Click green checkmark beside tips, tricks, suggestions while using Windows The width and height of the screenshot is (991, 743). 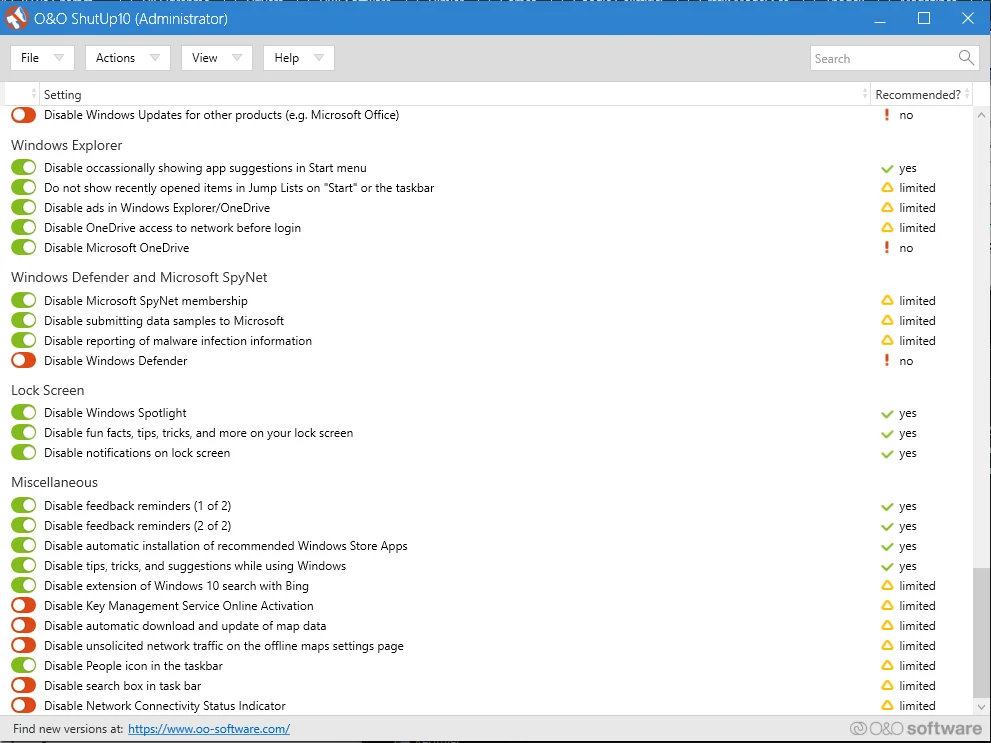pos(887,567)
